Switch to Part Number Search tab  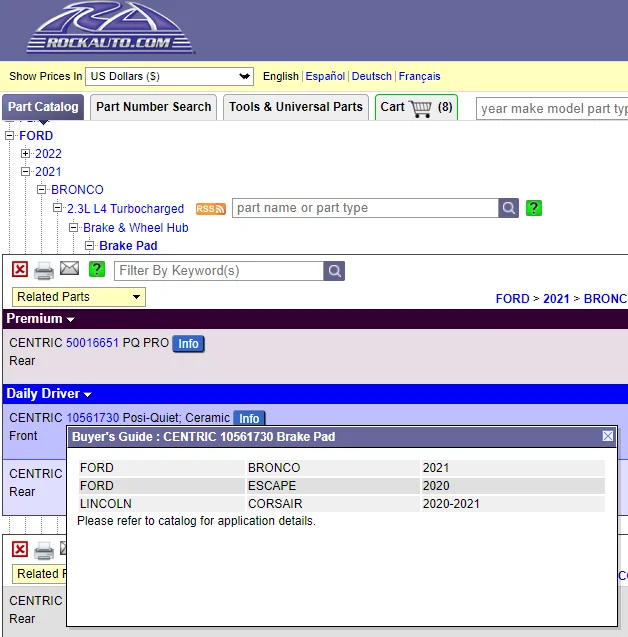tap(154, 107)
